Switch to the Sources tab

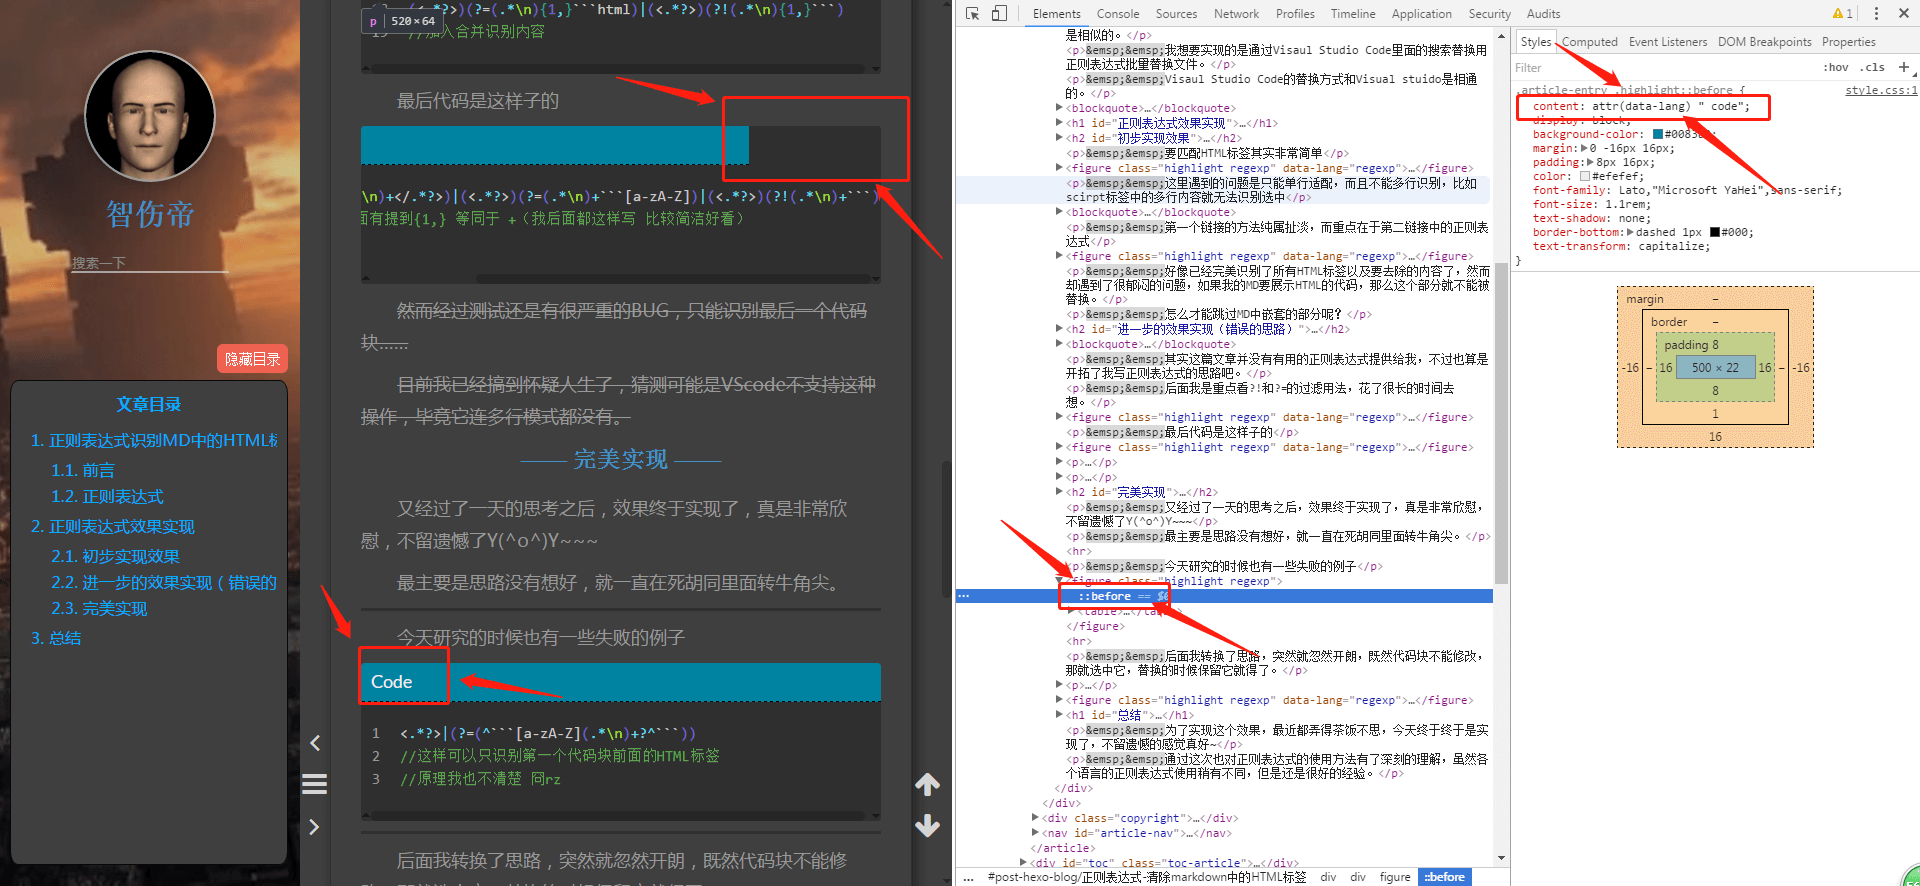click(x=1176, y=14)
